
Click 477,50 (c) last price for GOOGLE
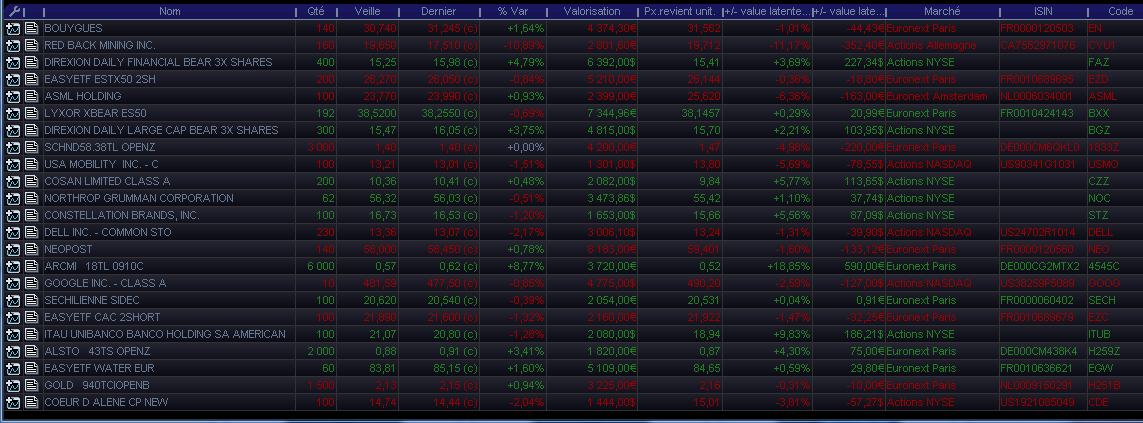click(450, 283)
